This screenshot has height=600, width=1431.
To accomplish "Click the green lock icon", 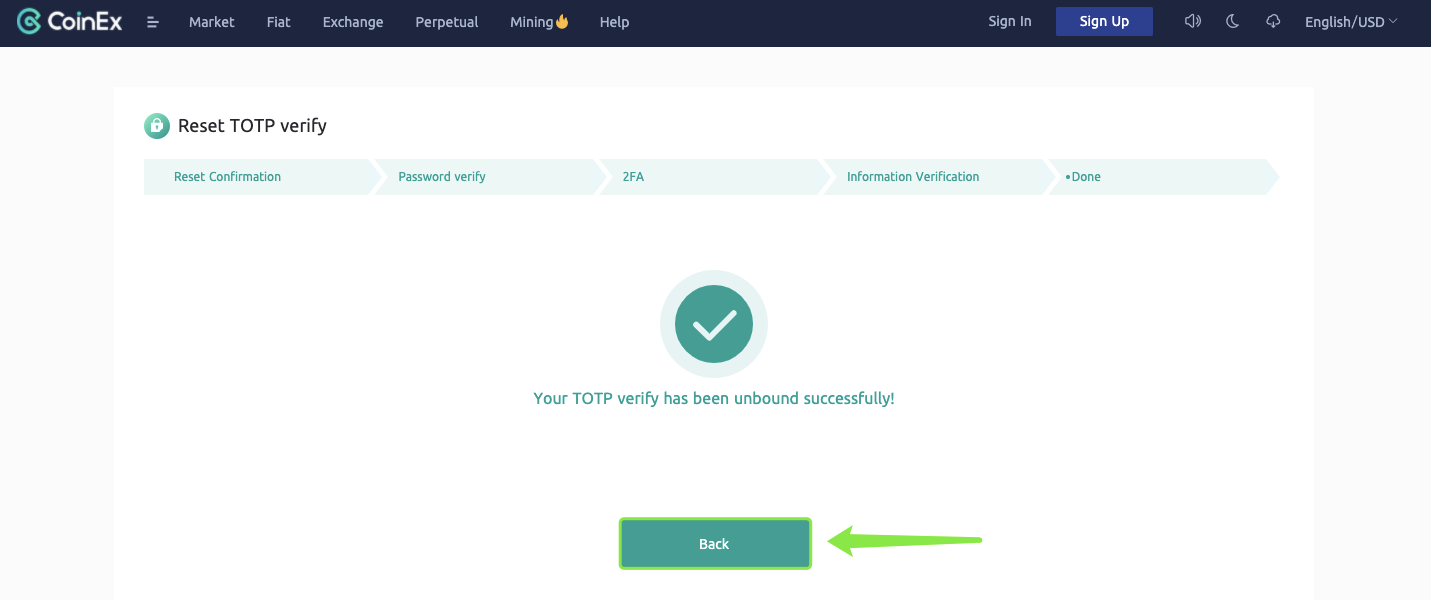I will pyautogui.click(x=157, y=126).
